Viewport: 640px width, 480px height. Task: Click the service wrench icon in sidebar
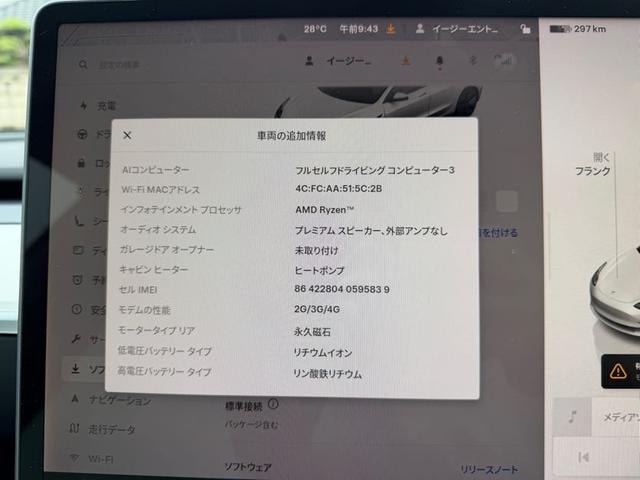76,339
